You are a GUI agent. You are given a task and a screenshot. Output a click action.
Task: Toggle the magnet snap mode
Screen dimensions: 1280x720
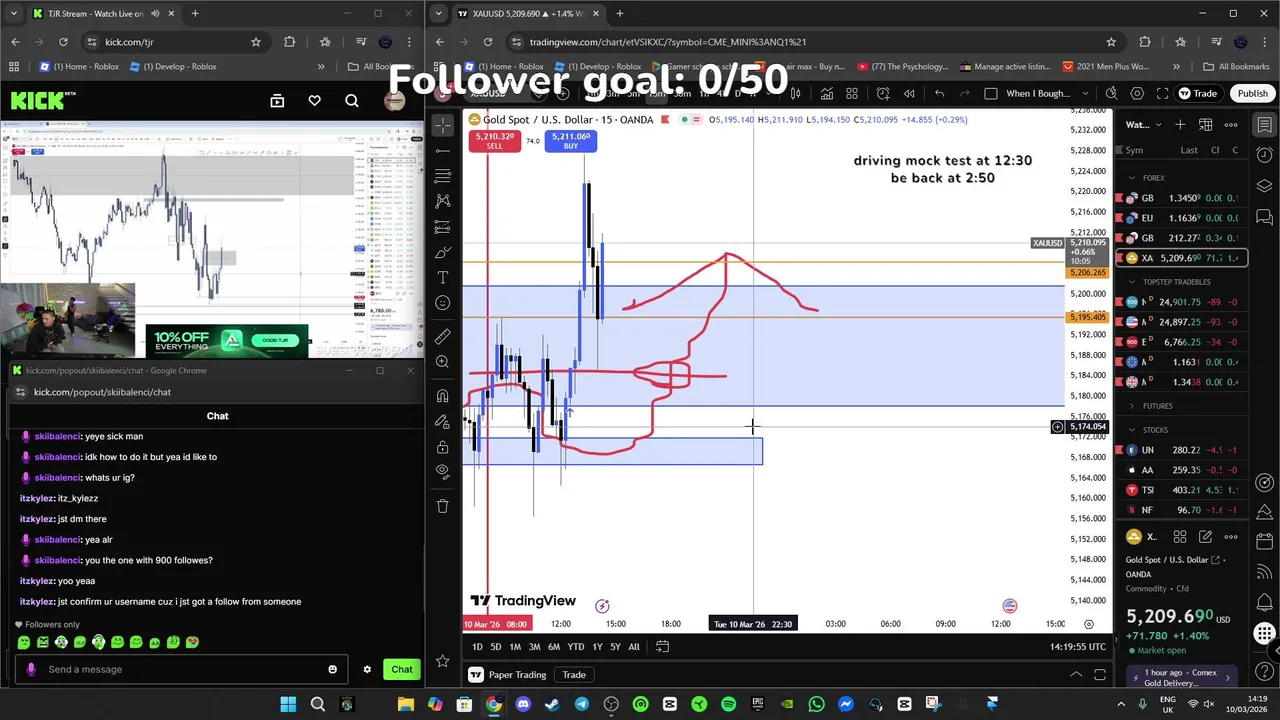coord(443,396)
